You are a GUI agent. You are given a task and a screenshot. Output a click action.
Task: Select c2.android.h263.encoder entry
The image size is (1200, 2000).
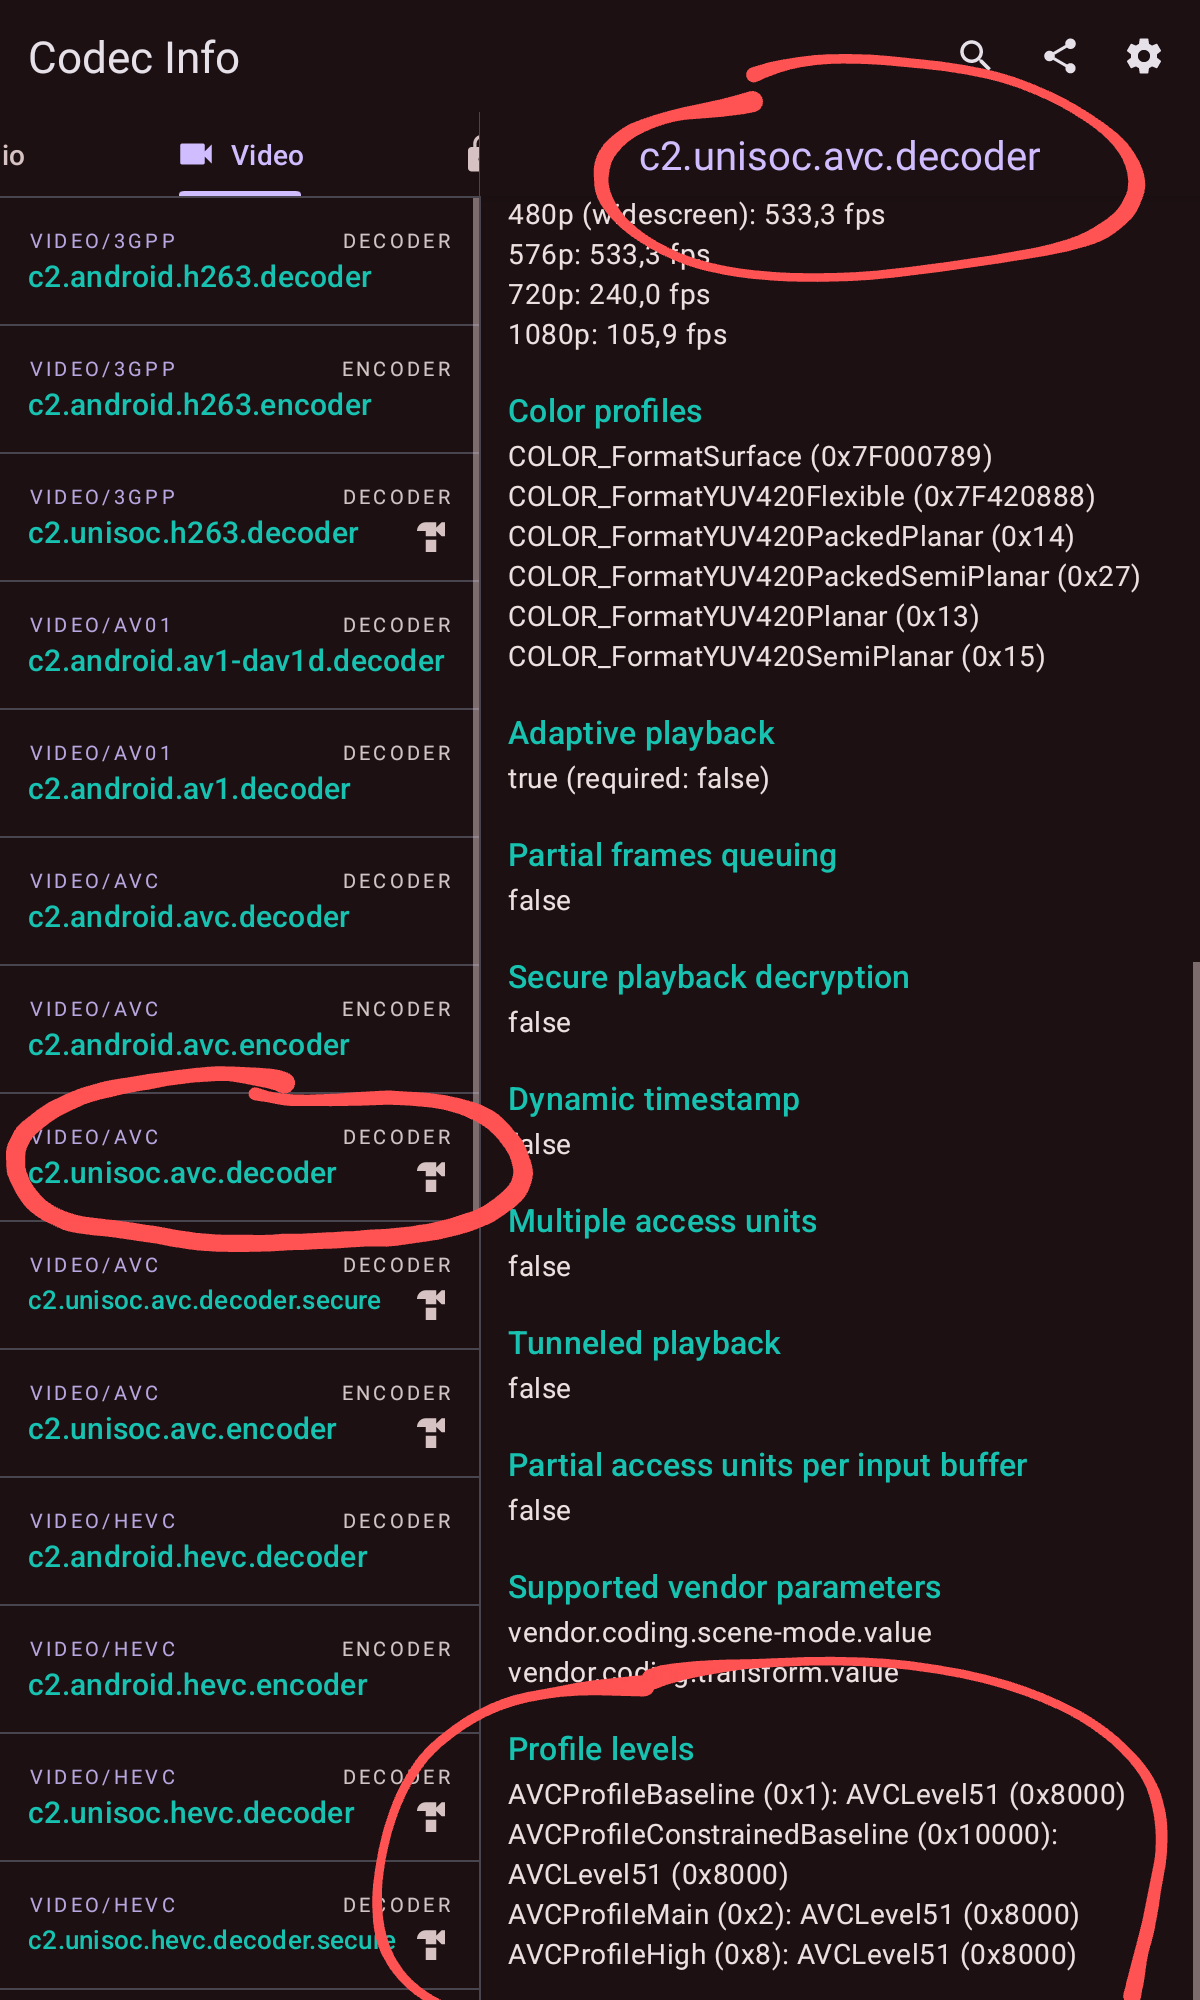[238, 389]
